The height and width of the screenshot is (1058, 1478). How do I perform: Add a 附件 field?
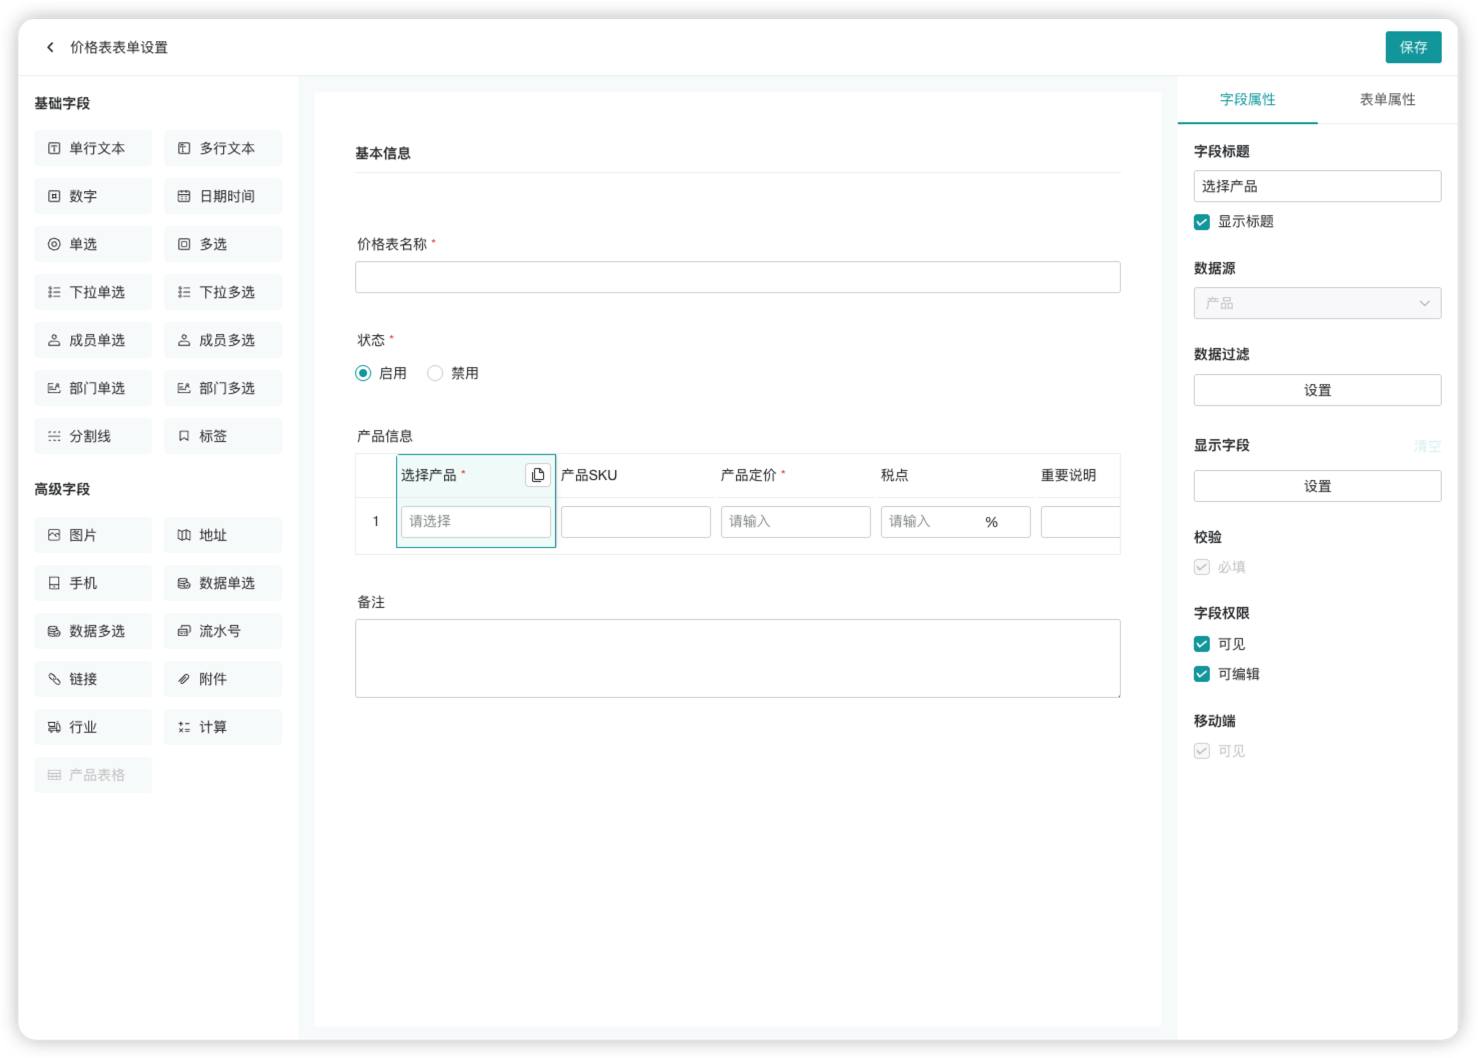(x=223, y=679)
